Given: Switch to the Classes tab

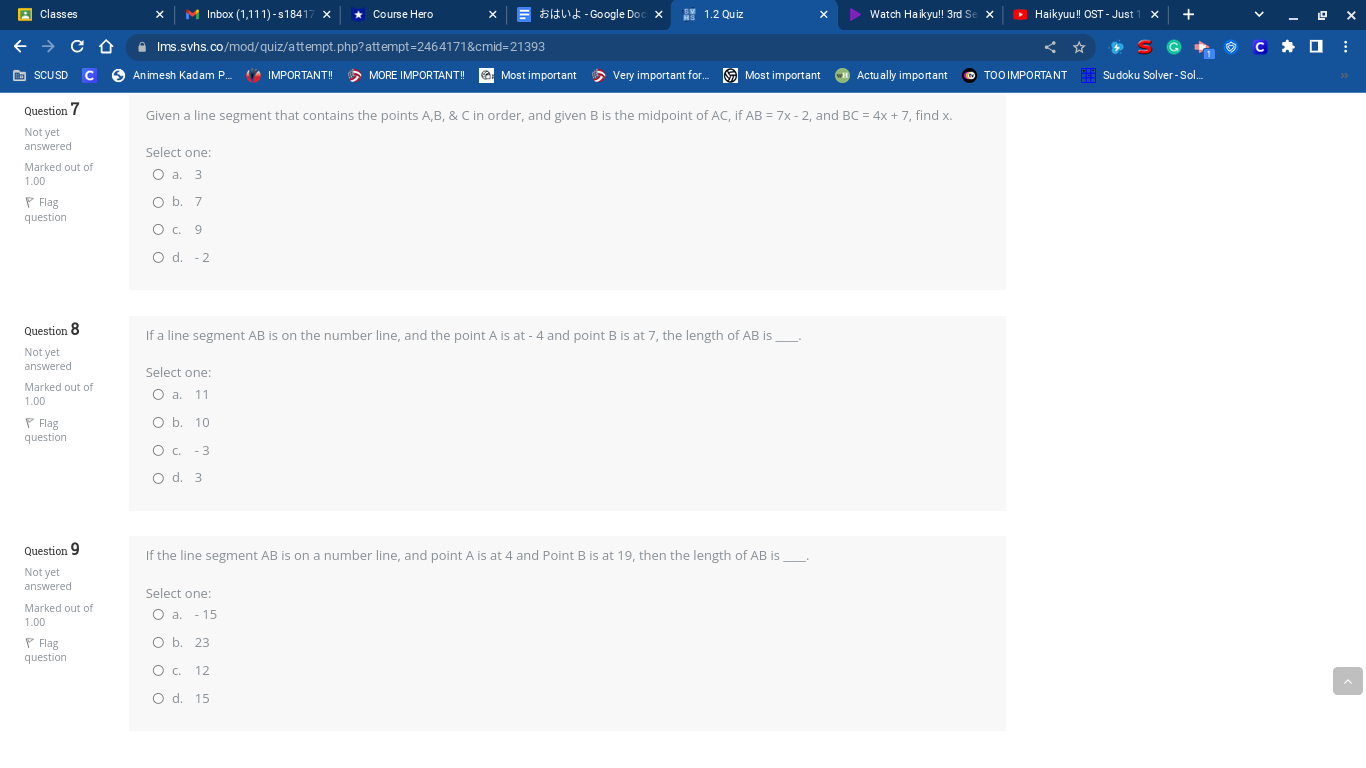Looking at the screenshot, I should pos(90,15).
